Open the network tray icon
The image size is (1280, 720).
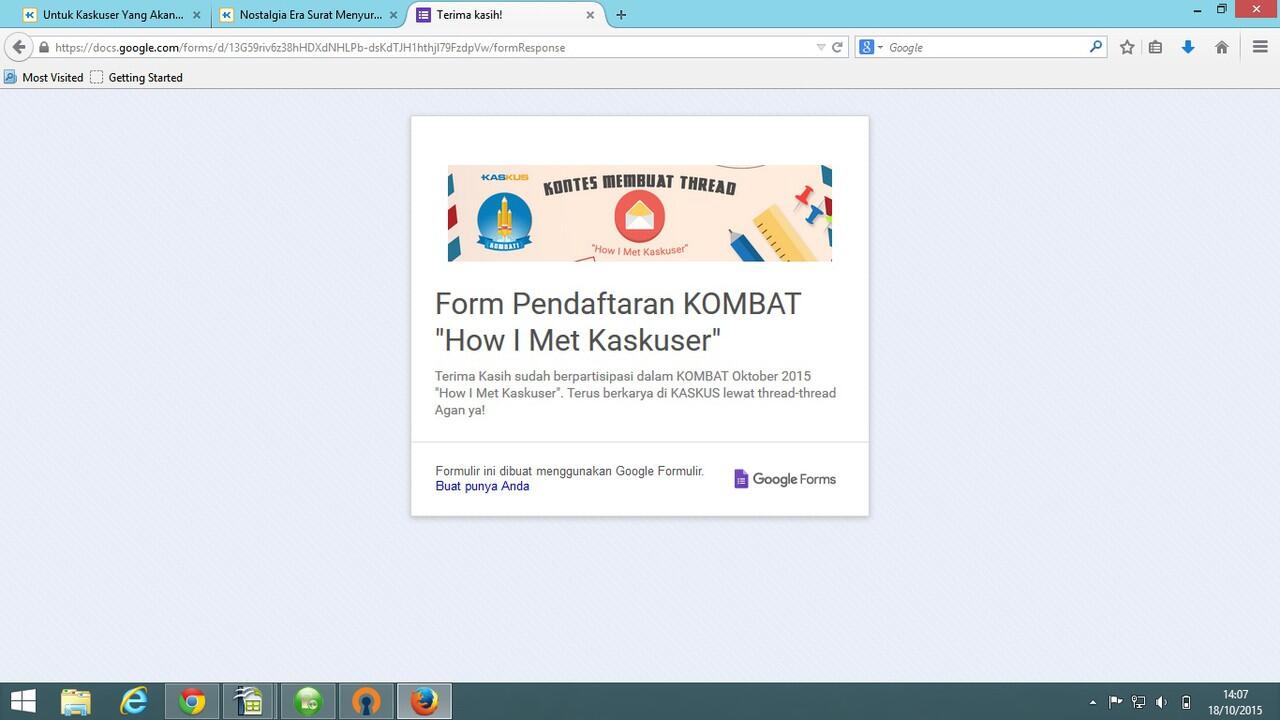click(1138, 702)
